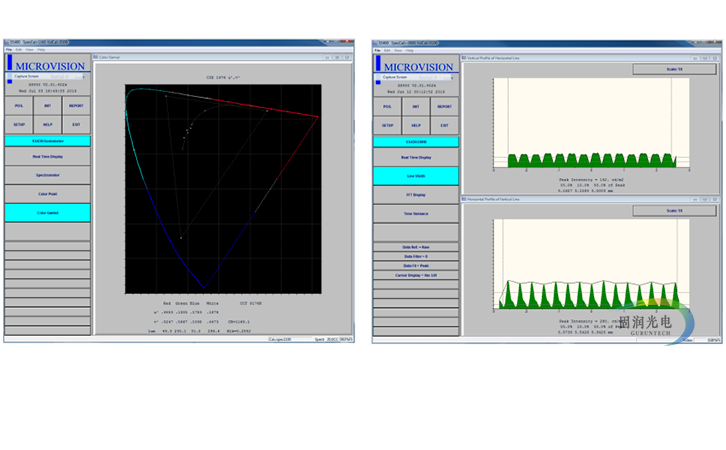
Task: Toggle Data Fit = Peak option
Action: tap(416, 266)
